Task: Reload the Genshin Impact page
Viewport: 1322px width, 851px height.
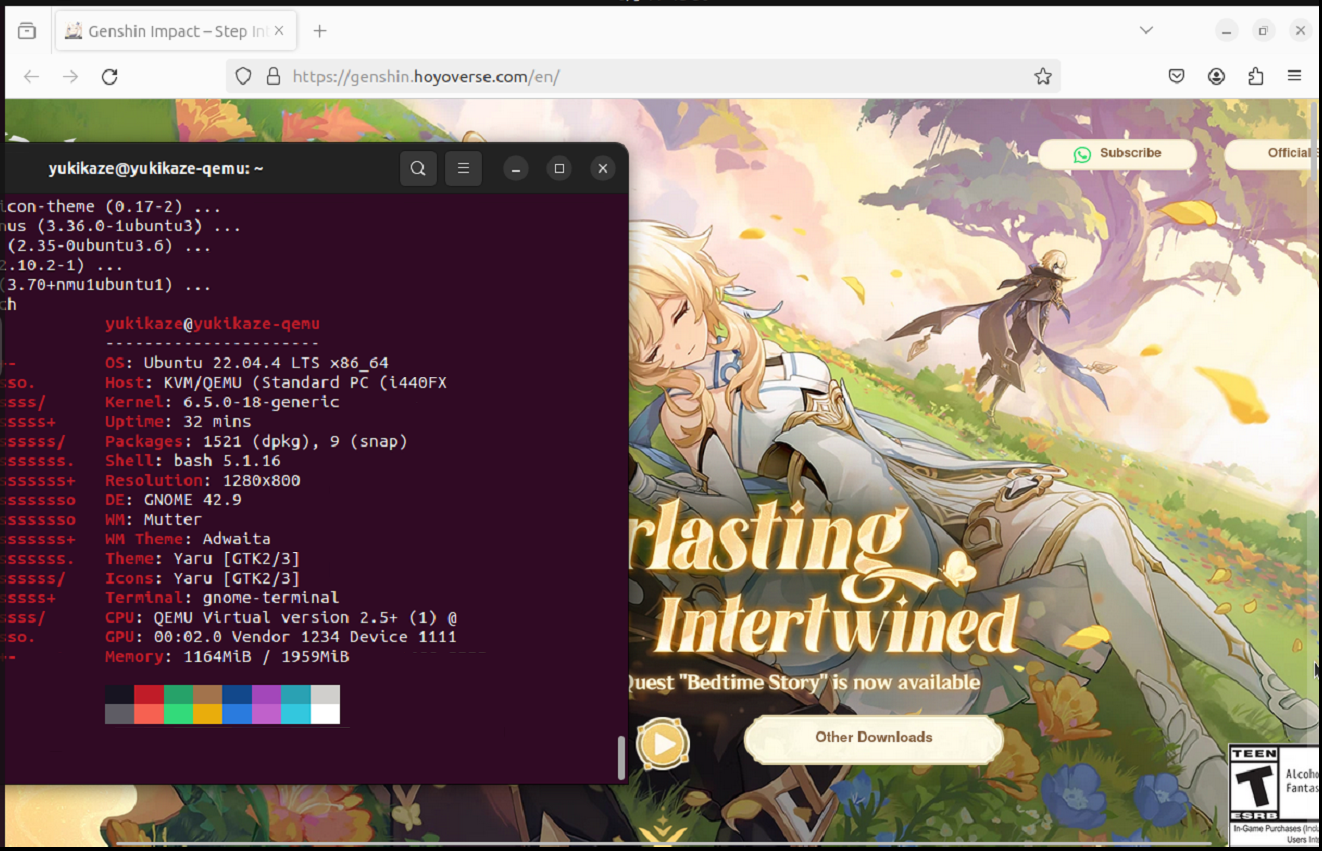Action: (x=110, y=76)
